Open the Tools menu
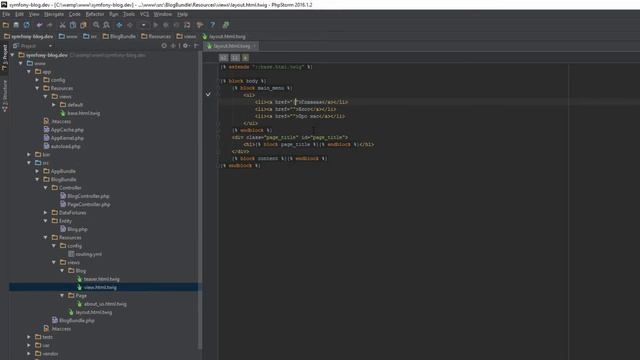Screen dimensions: 640x360 tap(129, 14)
